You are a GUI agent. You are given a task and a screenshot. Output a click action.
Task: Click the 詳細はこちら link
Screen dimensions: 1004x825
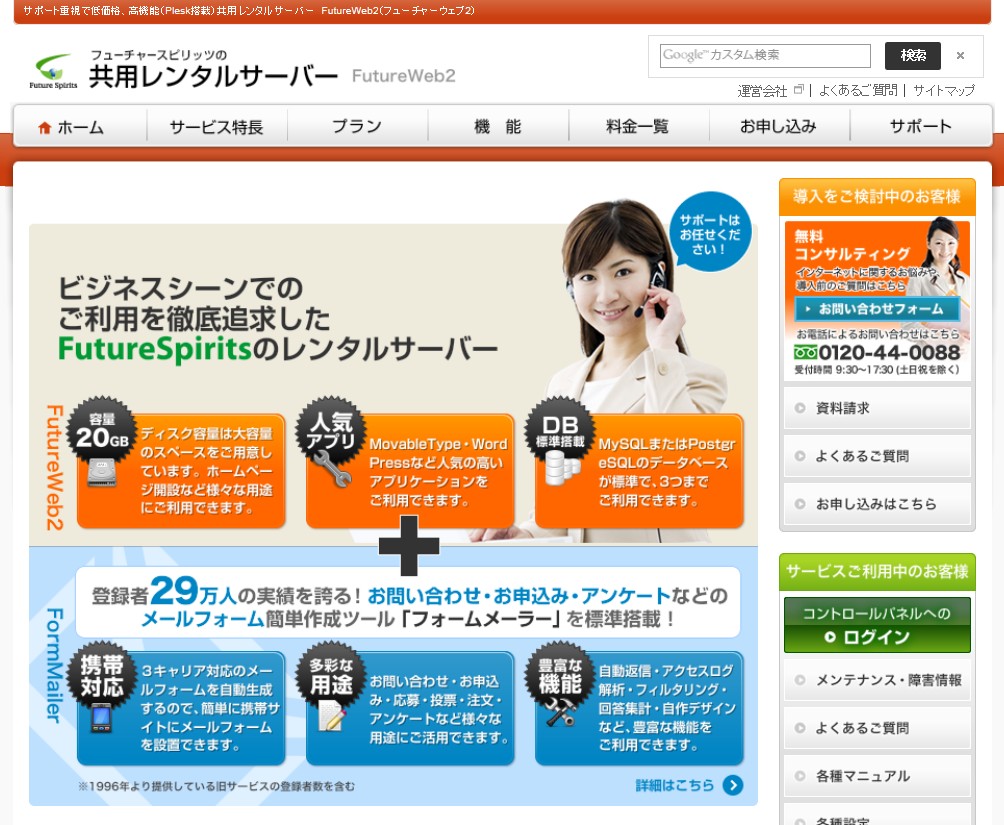674,785
